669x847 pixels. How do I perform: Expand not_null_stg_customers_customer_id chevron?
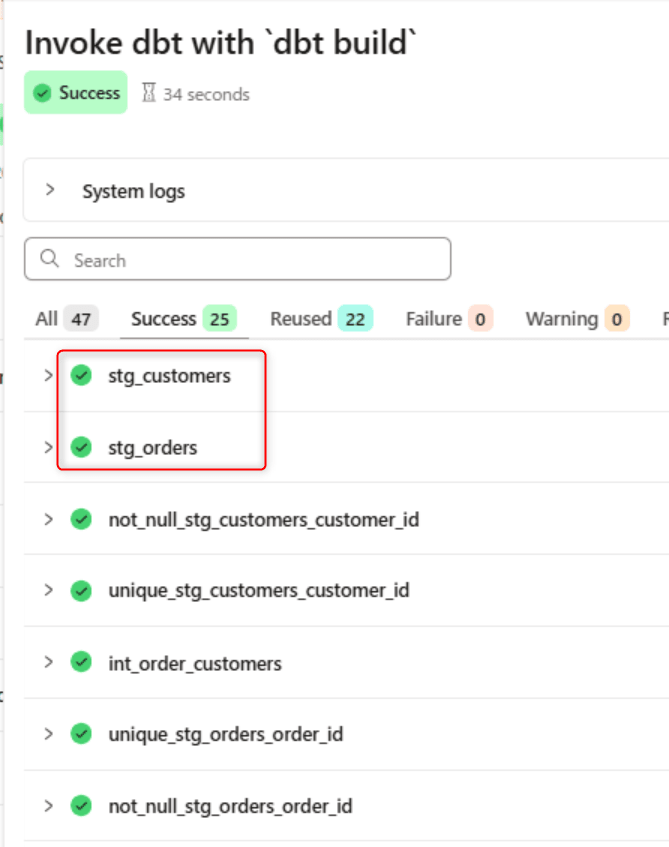coord(49,519)
